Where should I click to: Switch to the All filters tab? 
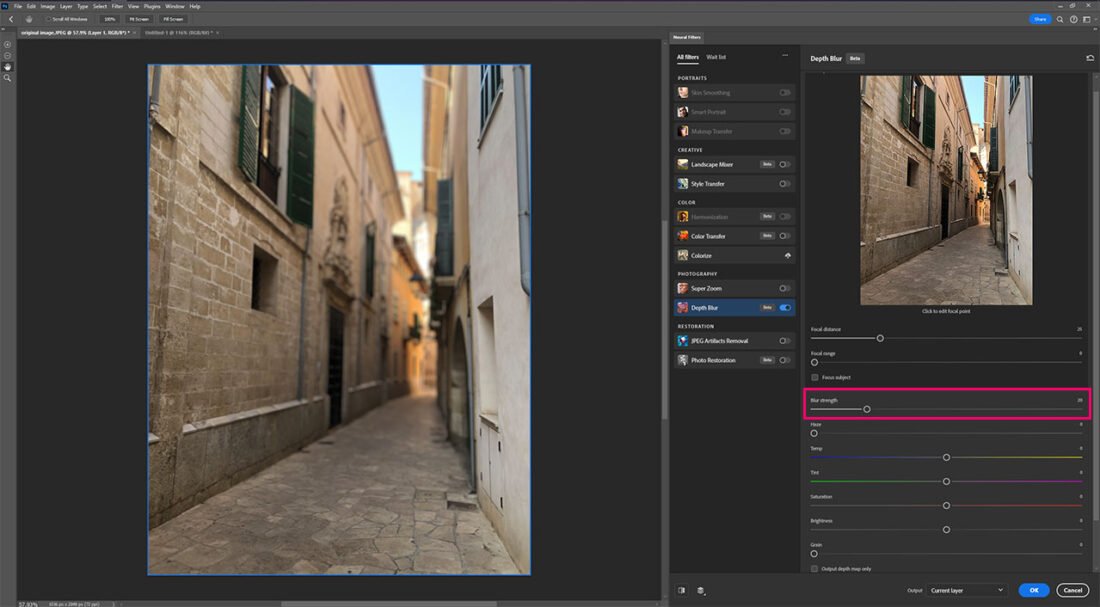pos(688,57)
